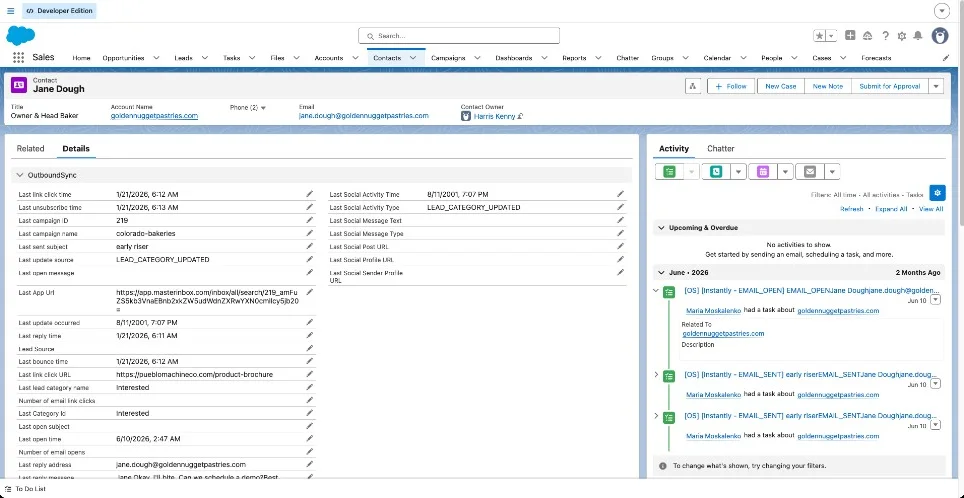This screenshot has width=964, height=498.
Task: Click the New Task green icon button
Action: pos(670,172)
